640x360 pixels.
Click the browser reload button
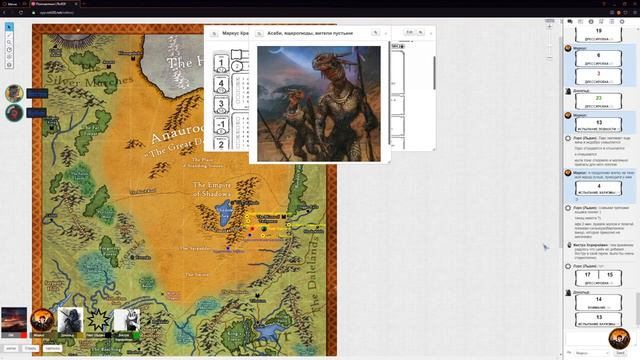click(21, 13)
